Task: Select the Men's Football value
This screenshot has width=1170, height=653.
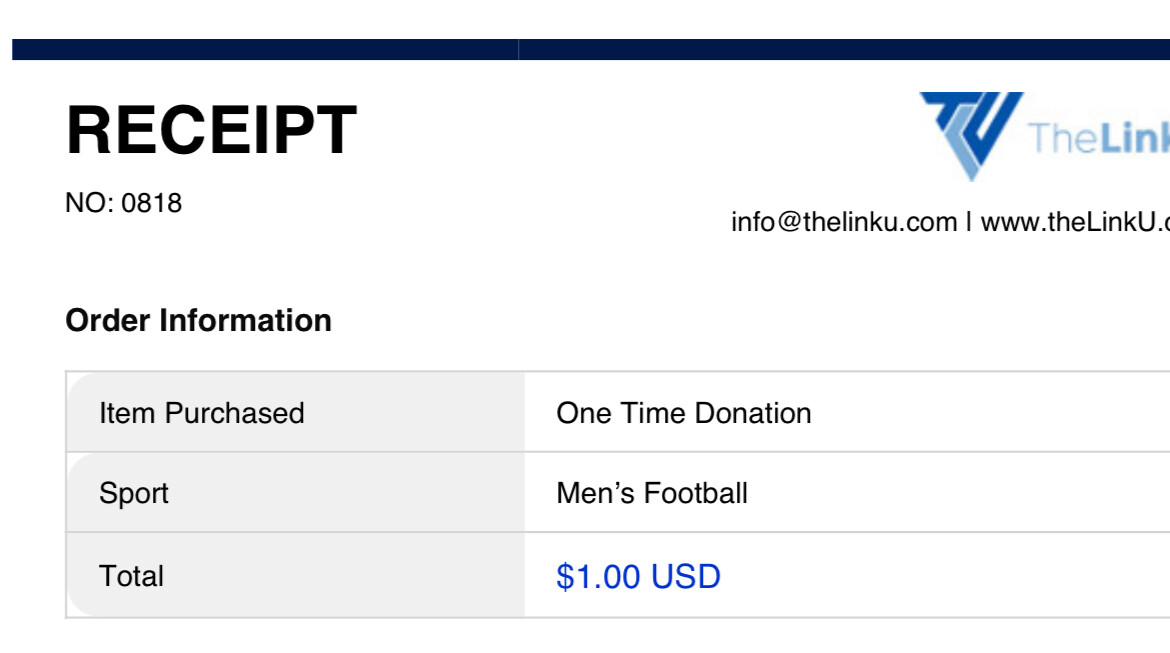Action: (x=651, y=493)
